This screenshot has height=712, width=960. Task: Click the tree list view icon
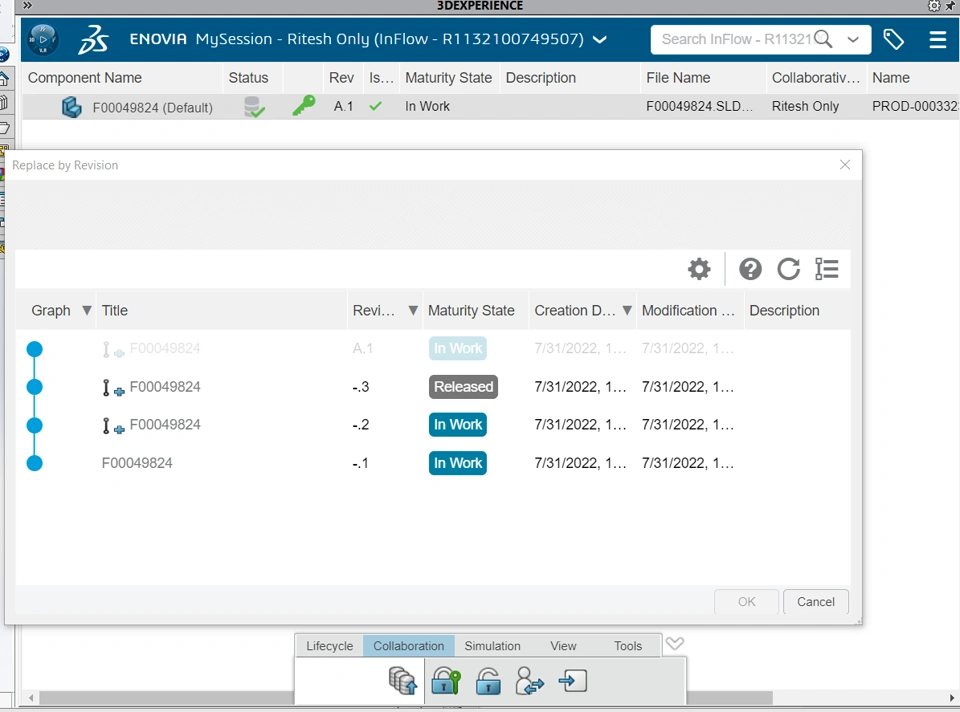827,269
